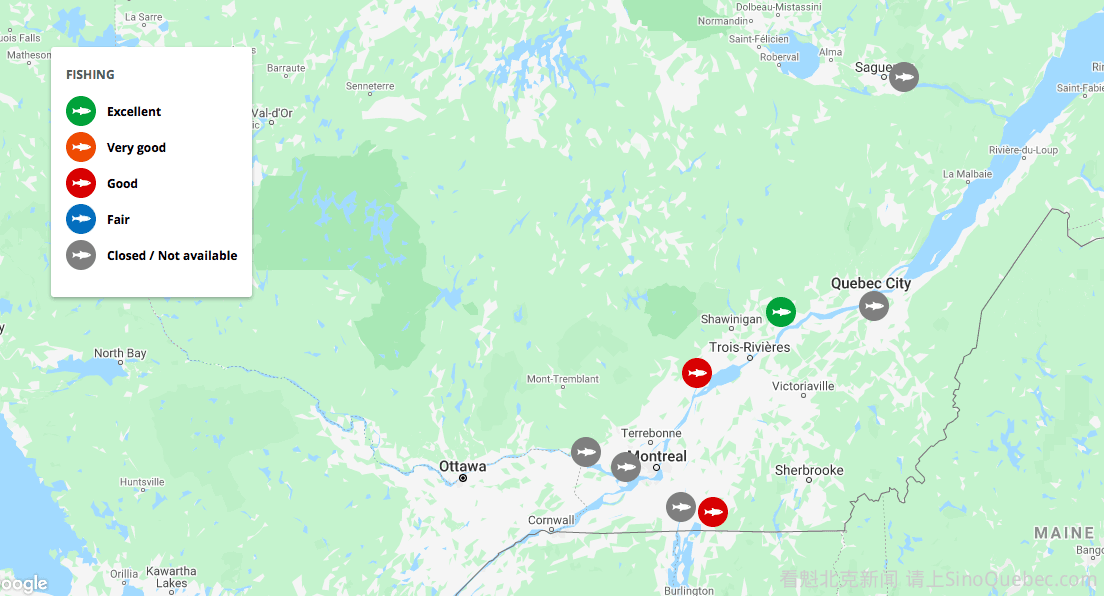
Task: Click the Victoriaville map label
Action: point(803,386)
